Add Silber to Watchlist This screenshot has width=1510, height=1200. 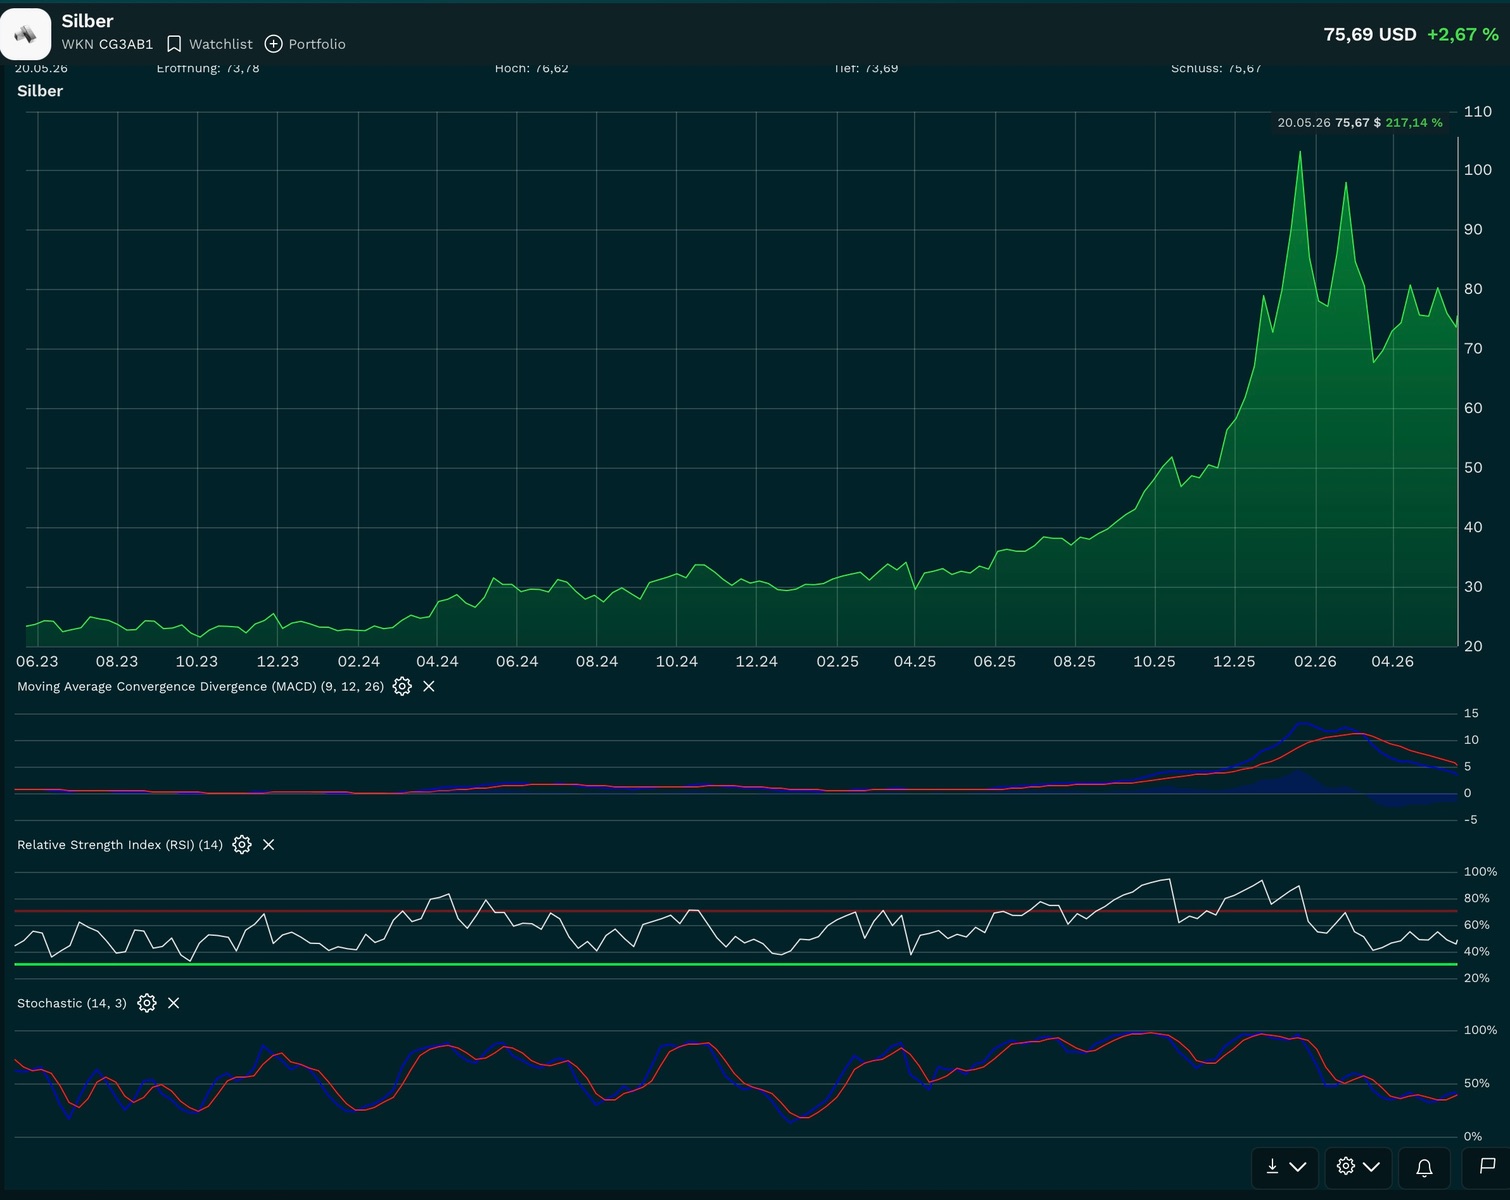point(210,44)
